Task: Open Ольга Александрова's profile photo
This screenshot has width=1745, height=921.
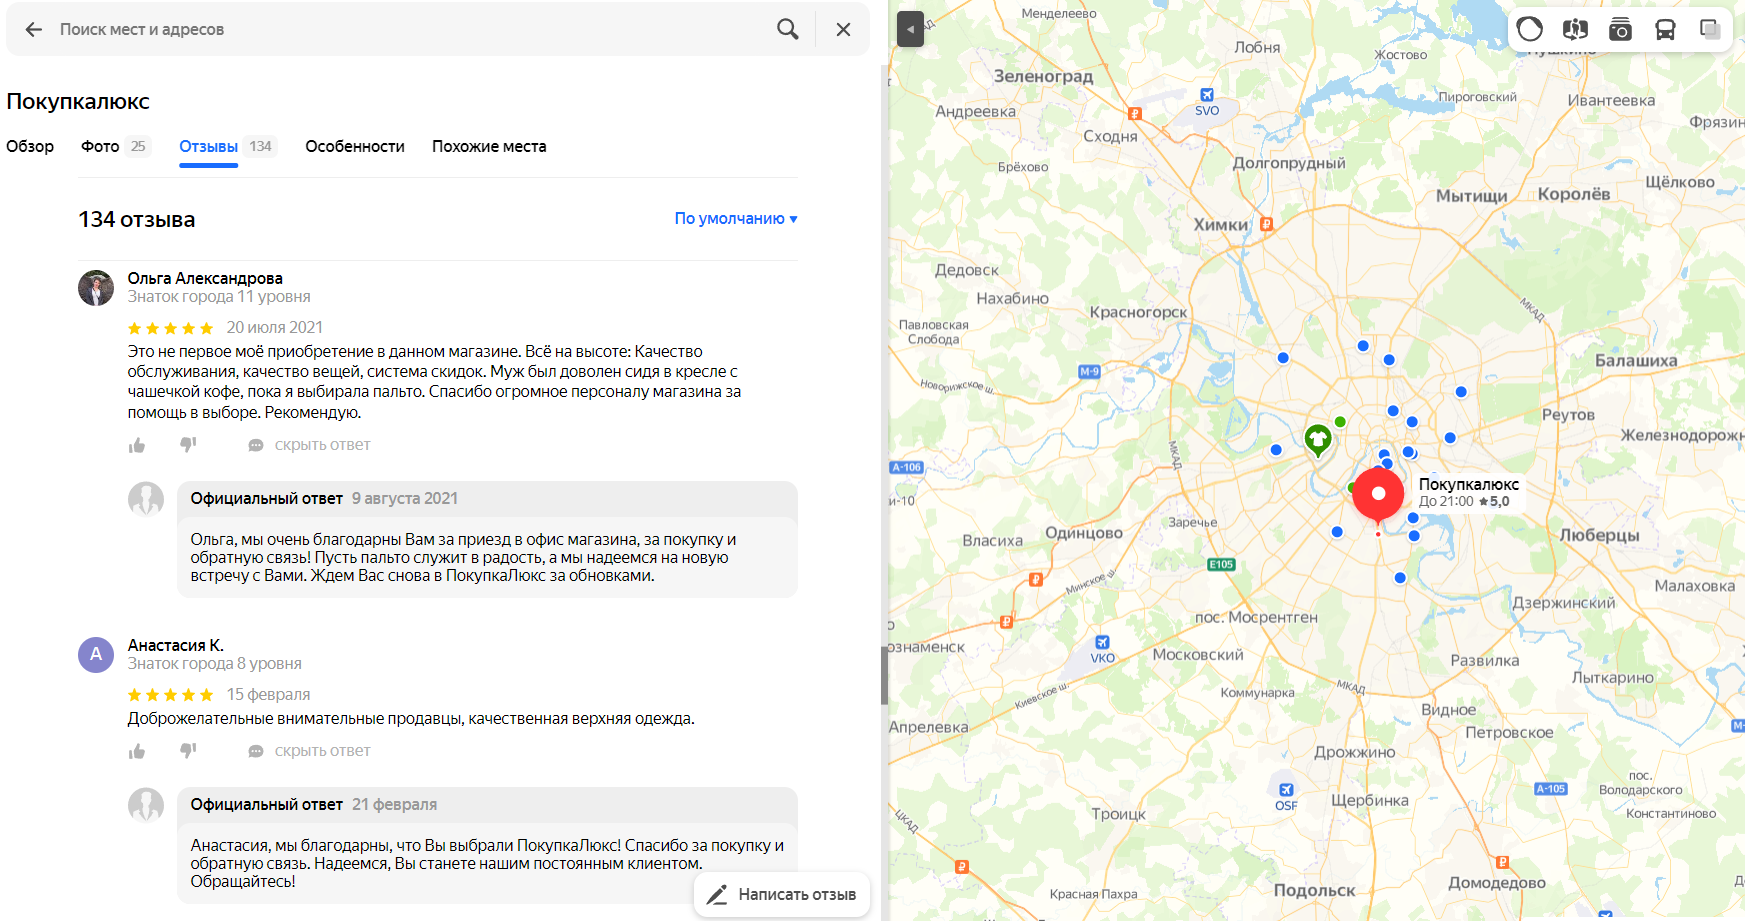Action: click(96, 288)
